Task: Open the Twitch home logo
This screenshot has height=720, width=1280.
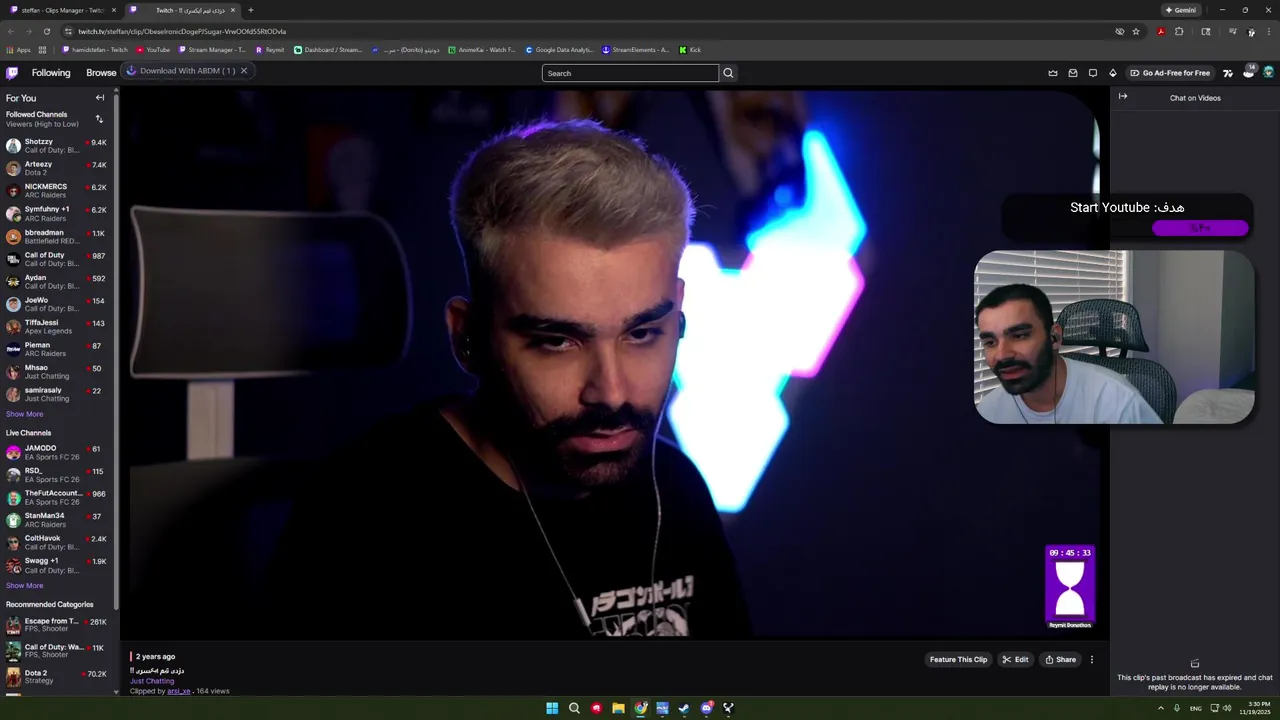Action: pyautogui.click(x=12, y=73)
